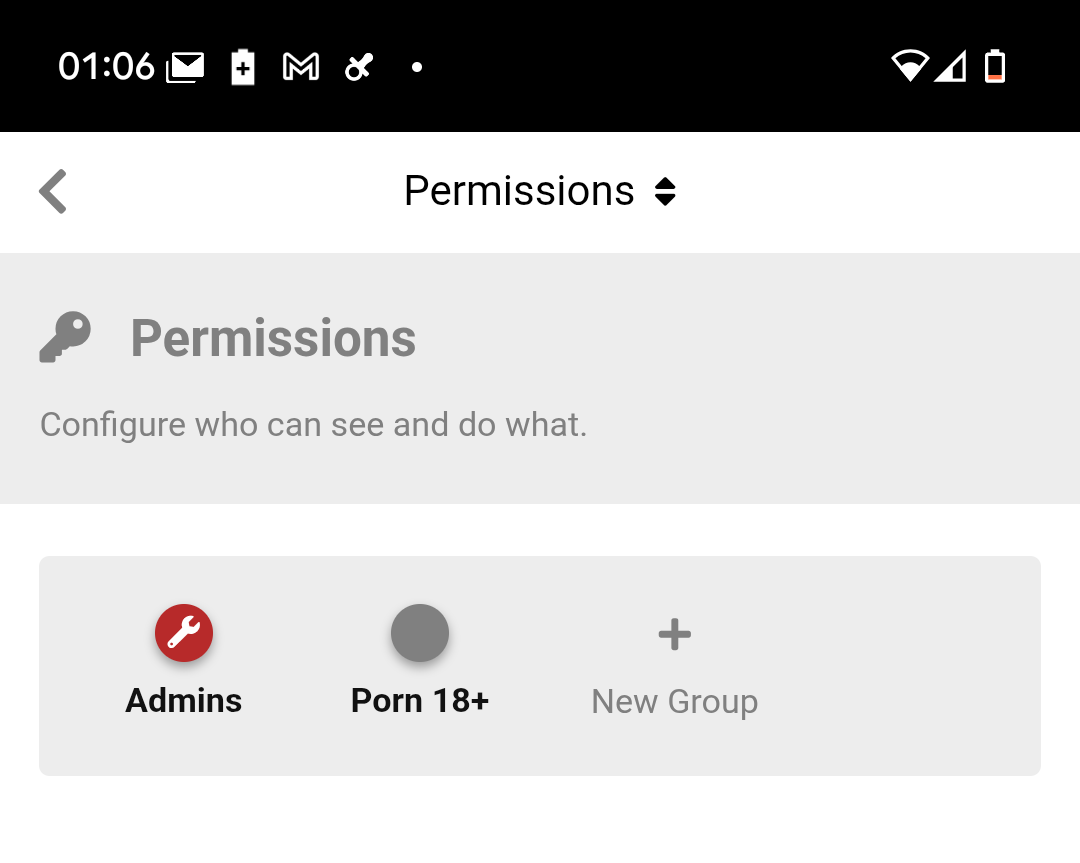Tap the pinwheel notification icon
This screenshot has height=863, width=1080.
tap(359, 67)
